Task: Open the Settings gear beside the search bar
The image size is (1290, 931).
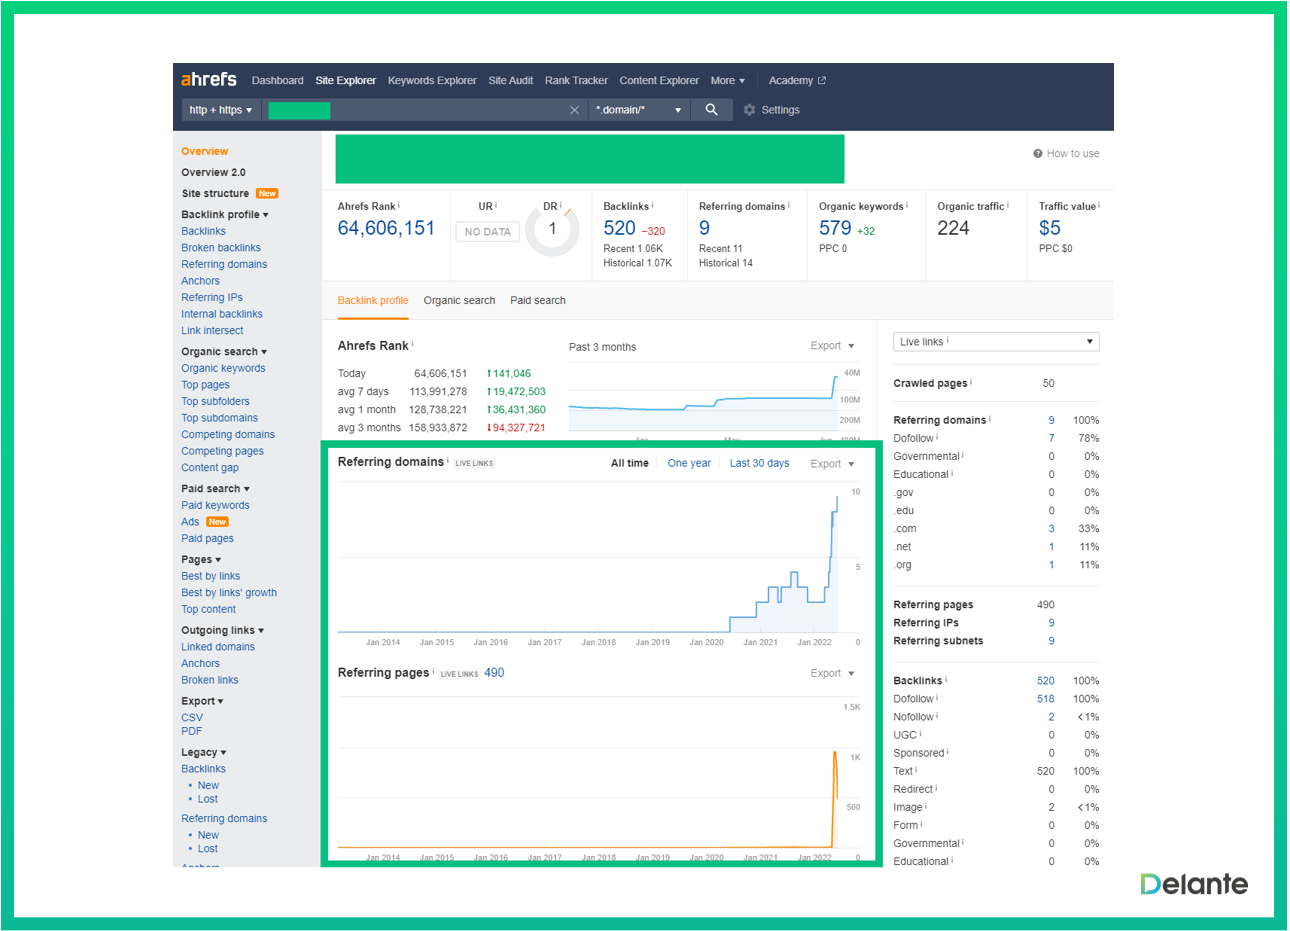Action: pyautogui.click(x=749, y=110)
